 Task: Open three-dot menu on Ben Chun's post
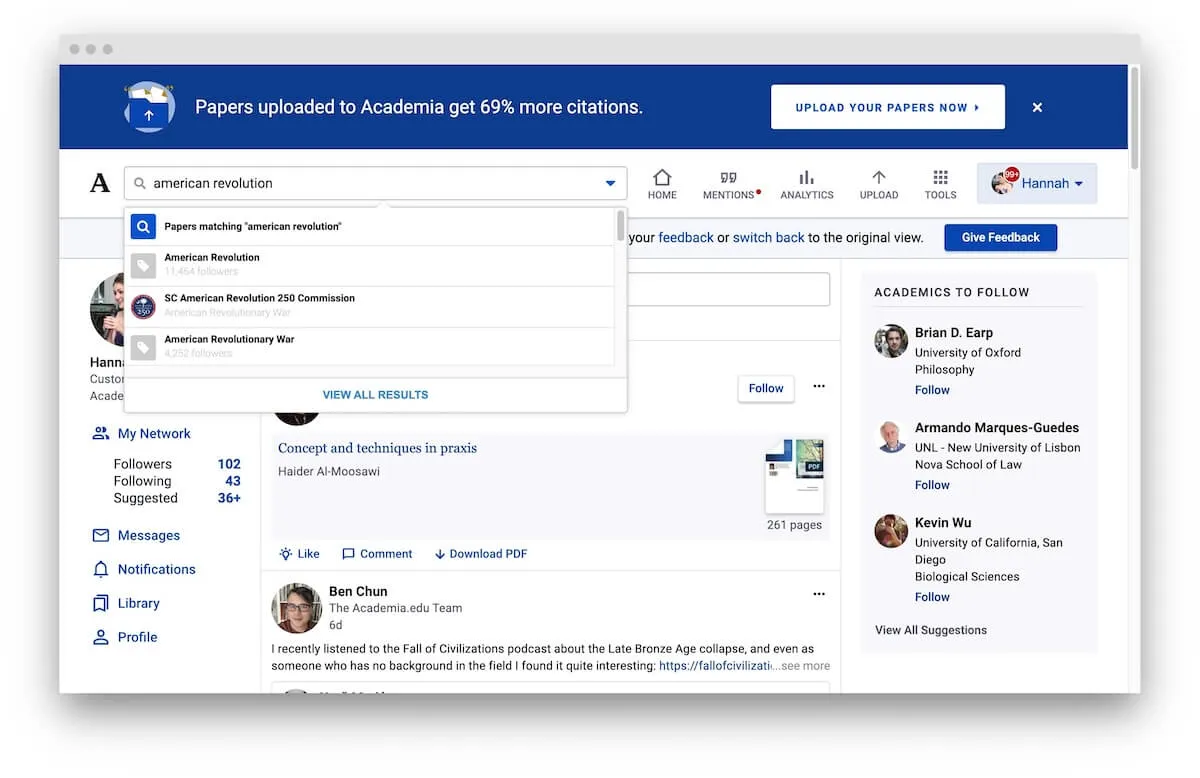[x=819, y=594]
